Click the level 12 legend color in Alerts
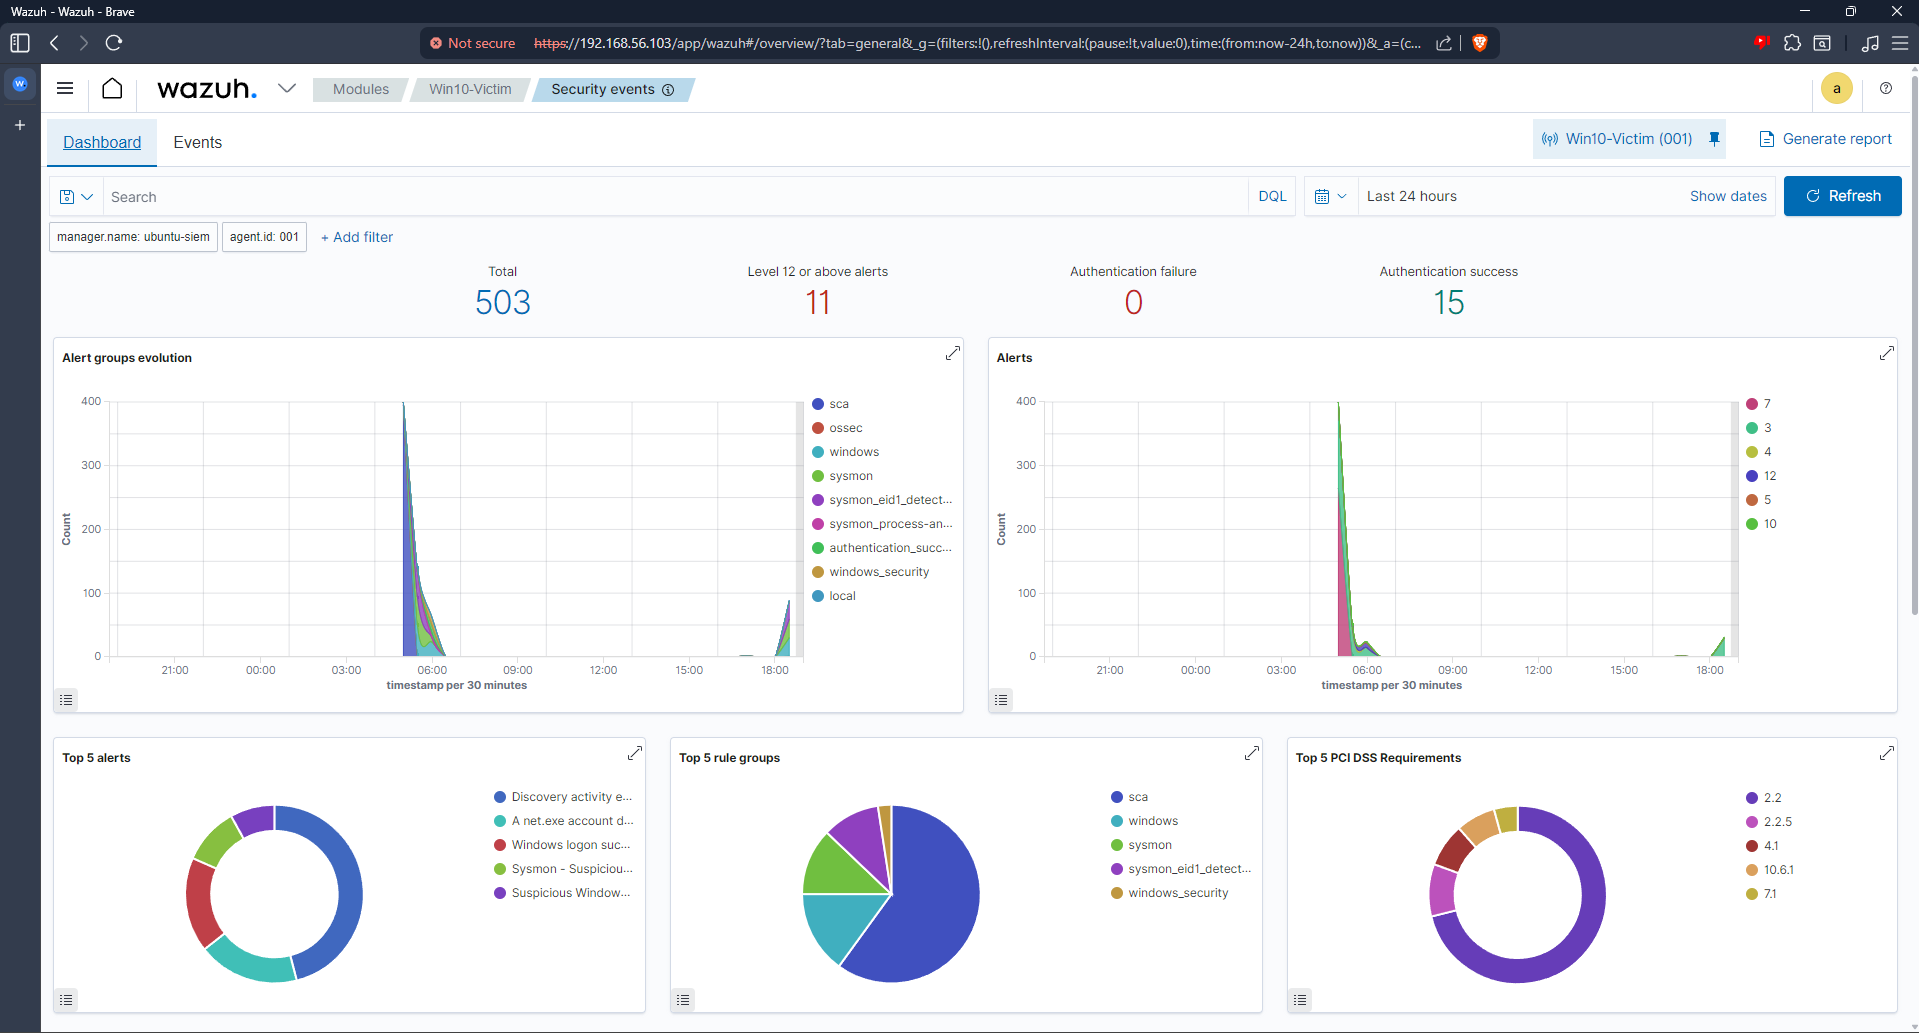Screen dimensions: 1919x1033 pos(1752,476)
